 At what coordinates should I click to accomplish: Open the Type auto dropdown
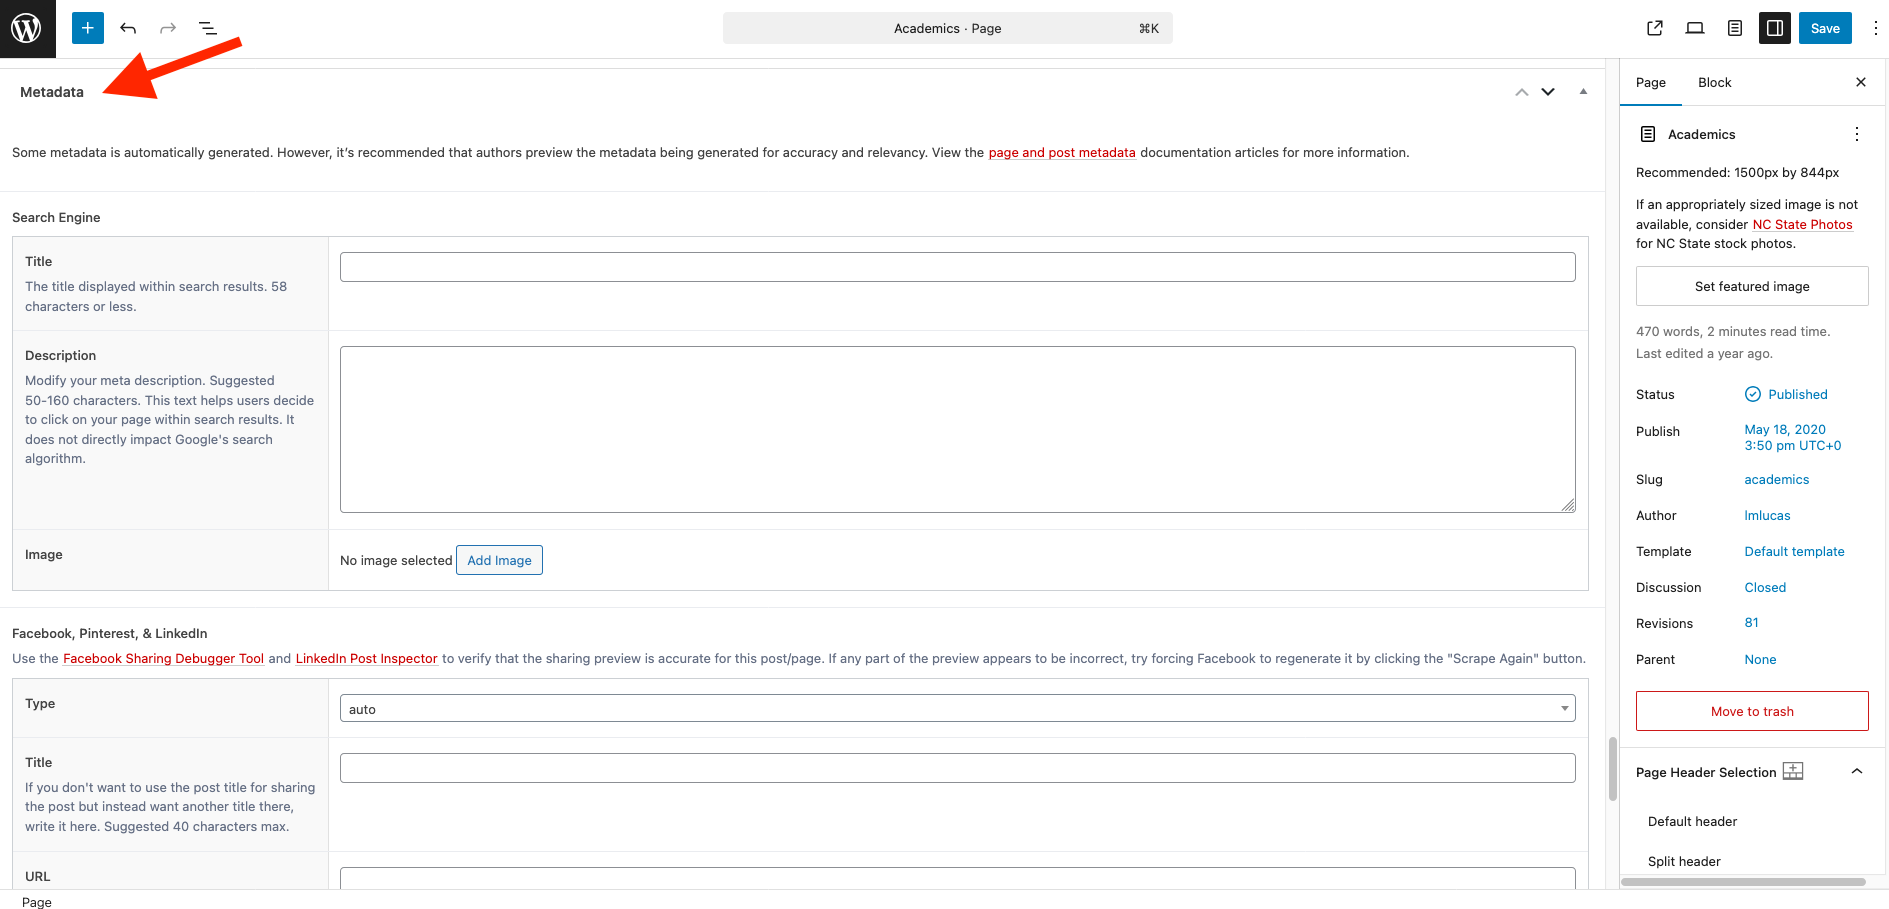tap(957, 709)
